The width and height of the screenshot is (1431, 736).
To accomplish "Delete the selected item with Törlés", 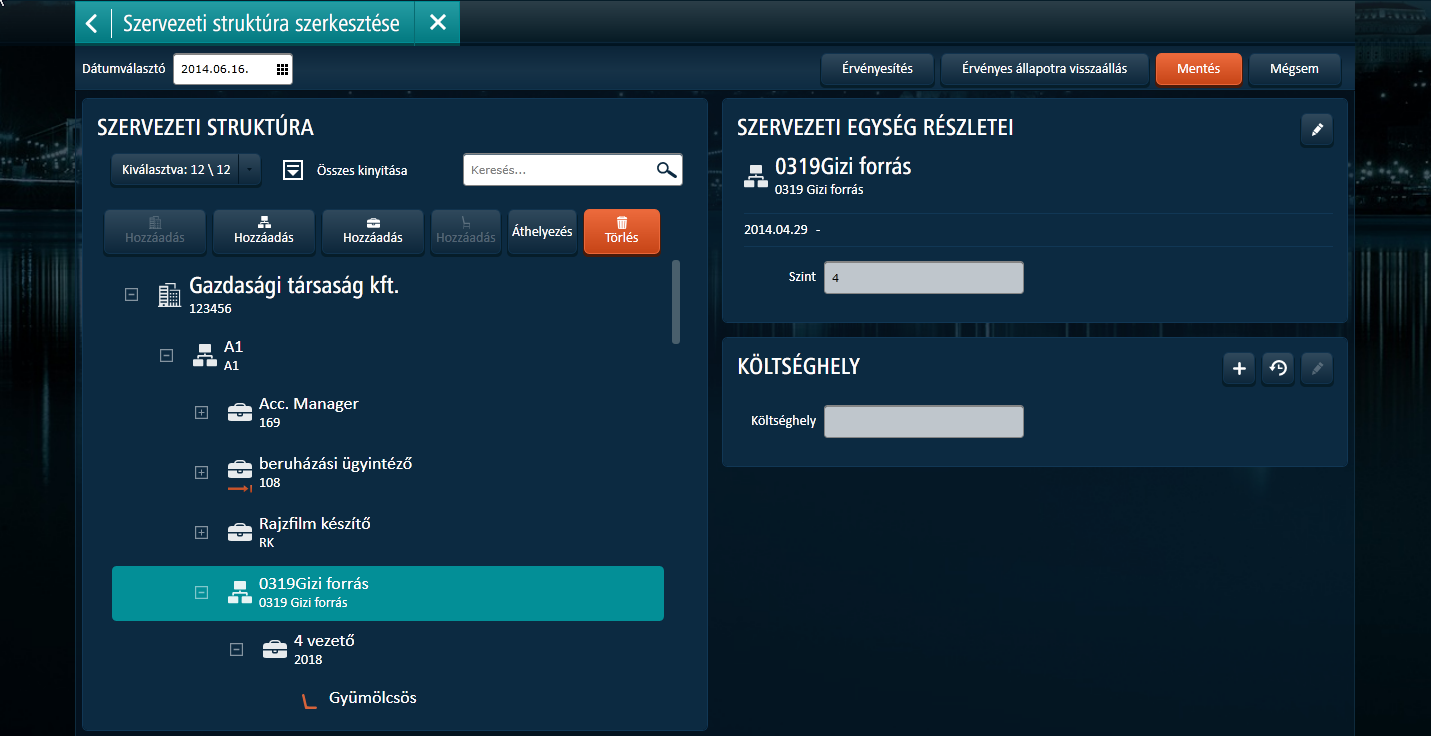I will tap(622, 231).
